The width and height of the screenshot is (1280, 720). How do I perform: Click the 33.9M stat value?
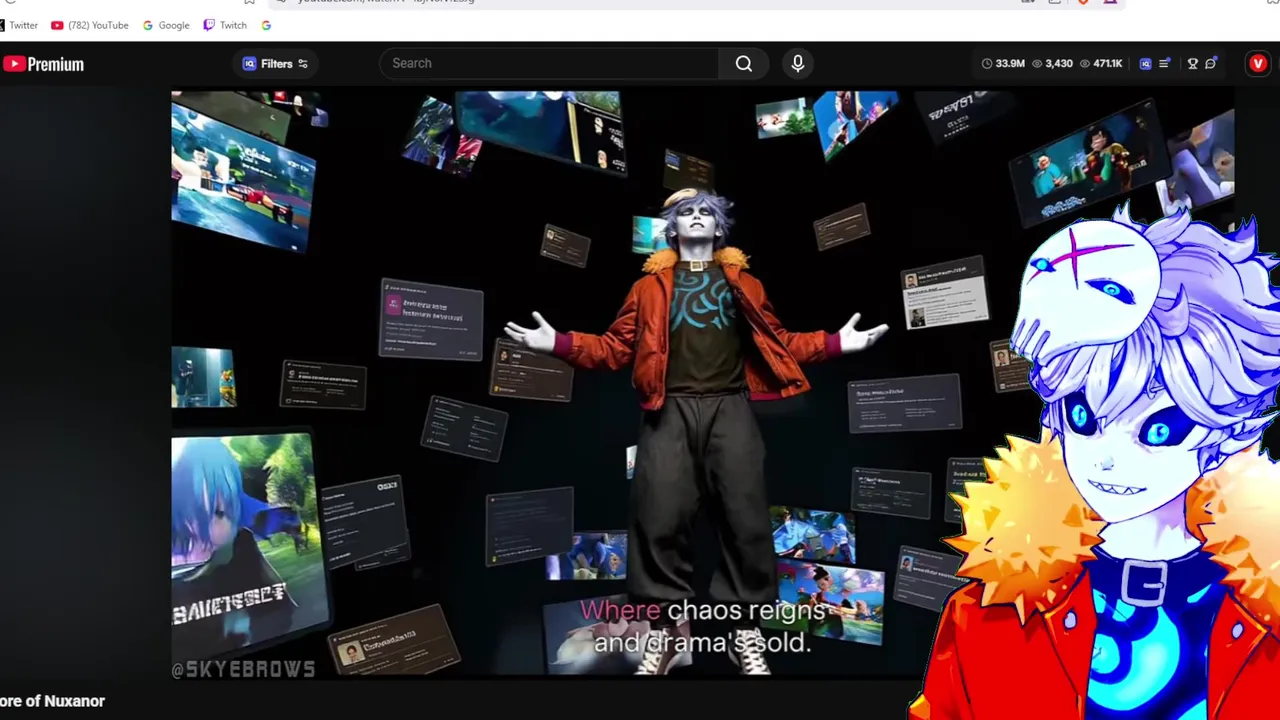pos(1010,64)
